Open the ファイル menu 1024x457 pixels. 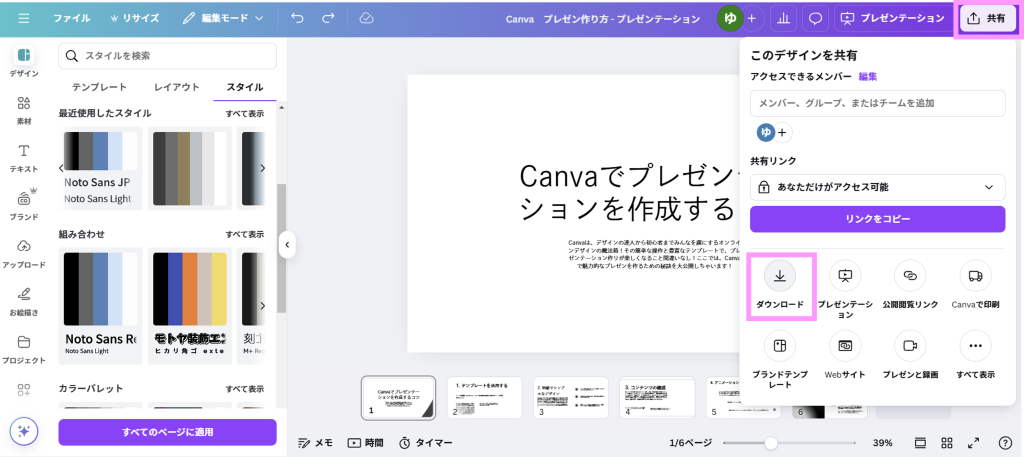[x=71, y=18]
